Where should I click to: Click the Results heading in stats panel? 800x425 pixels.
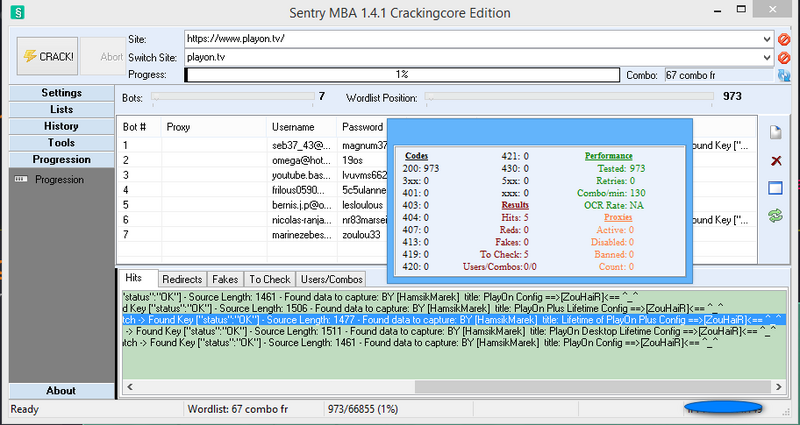click(x=515, y=205)
